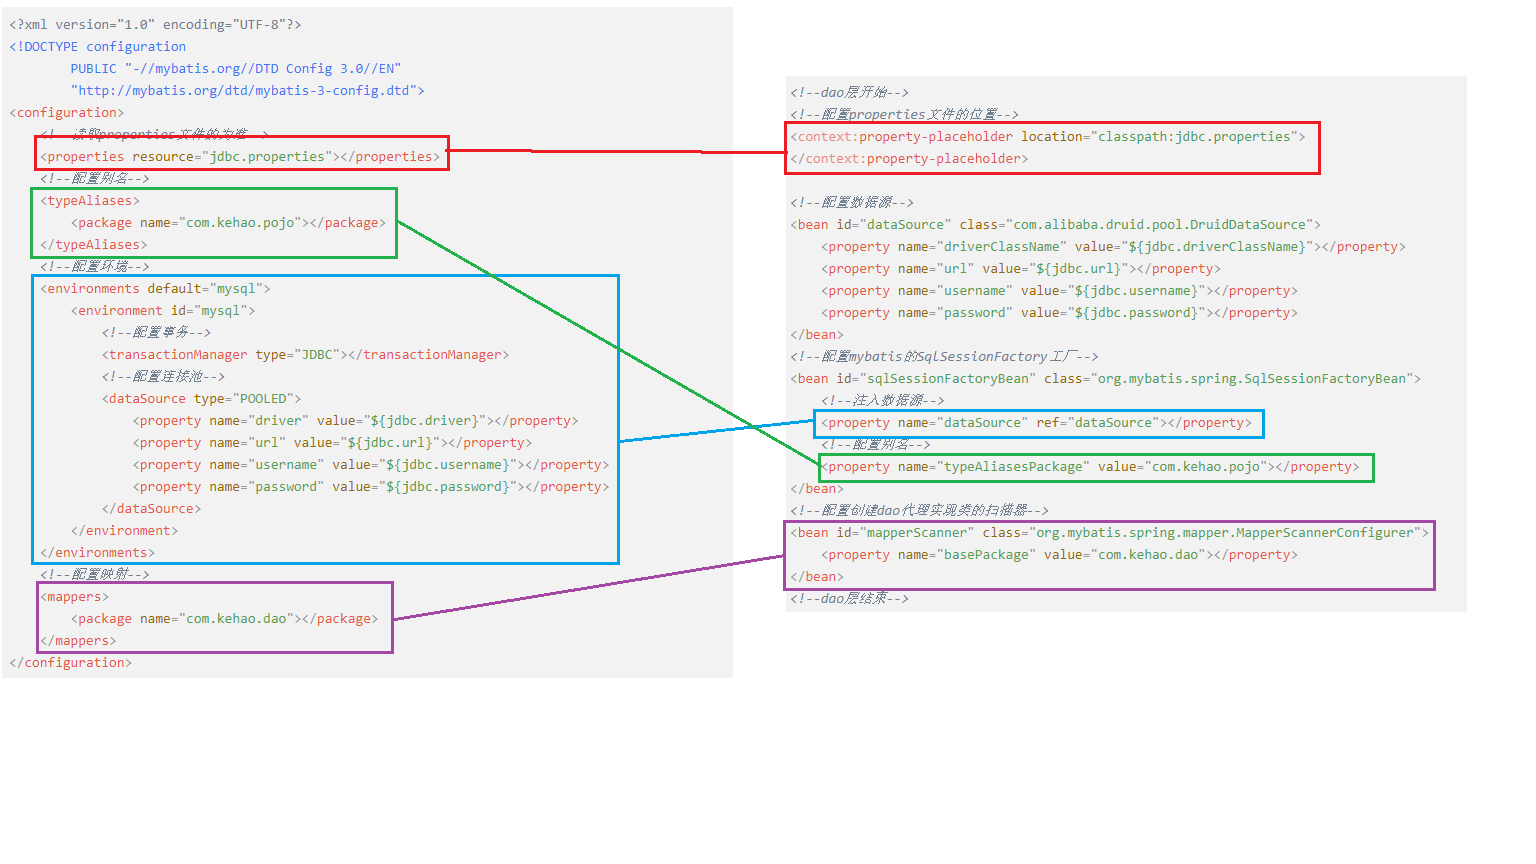
Task: Click the property name="driverClassName" line
Action: click(1113, 246)
